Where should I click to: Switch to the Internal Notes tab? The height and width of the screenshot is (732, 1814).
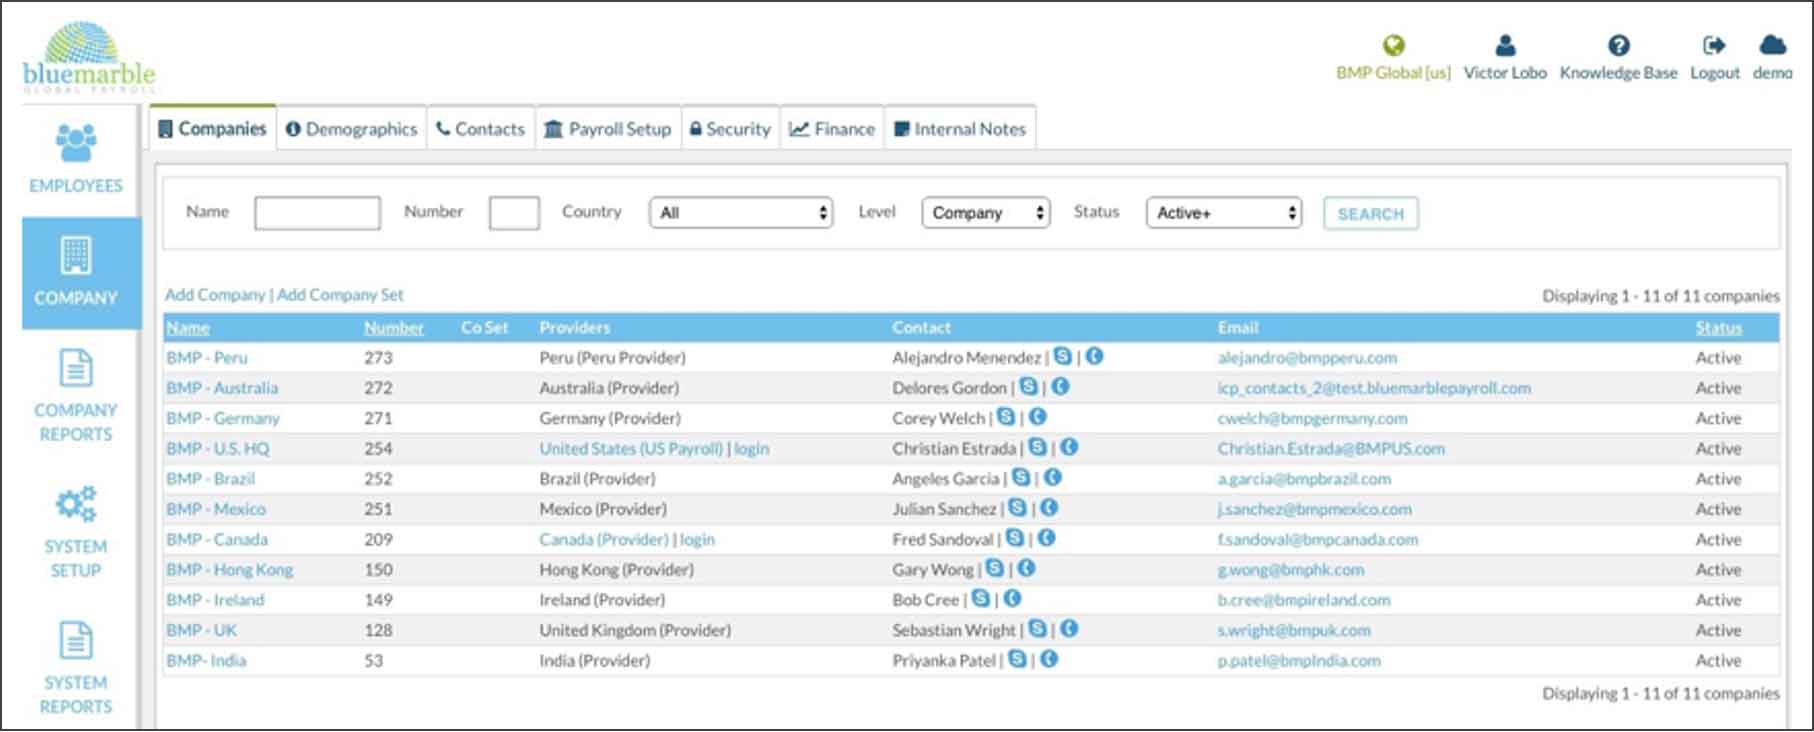pos(960,129)
